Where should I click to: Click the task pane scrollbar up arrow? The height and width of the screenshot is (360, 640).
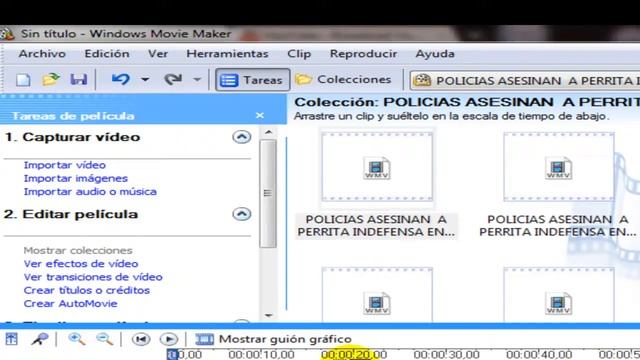pos(268,132)
